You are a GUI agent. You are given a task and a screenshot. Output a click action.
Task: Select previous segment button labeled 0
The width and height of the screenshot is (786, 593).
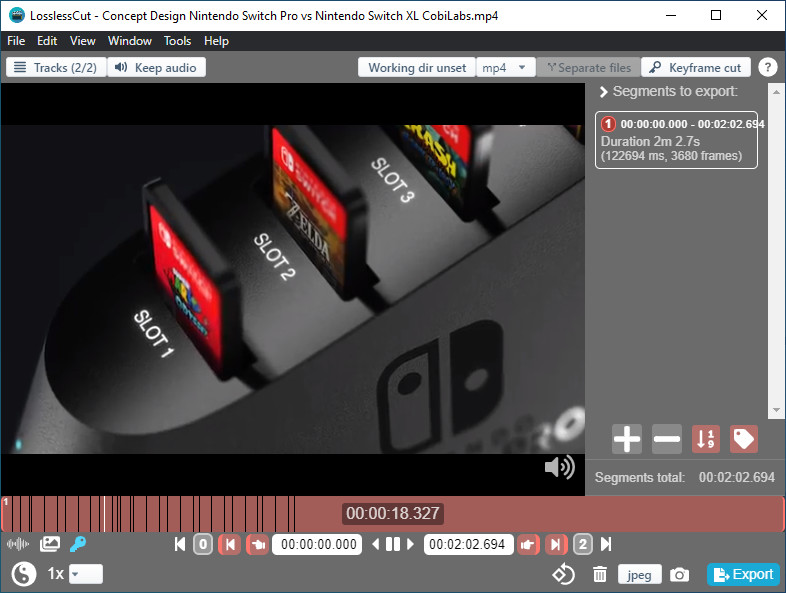click(x=203, y=544)
